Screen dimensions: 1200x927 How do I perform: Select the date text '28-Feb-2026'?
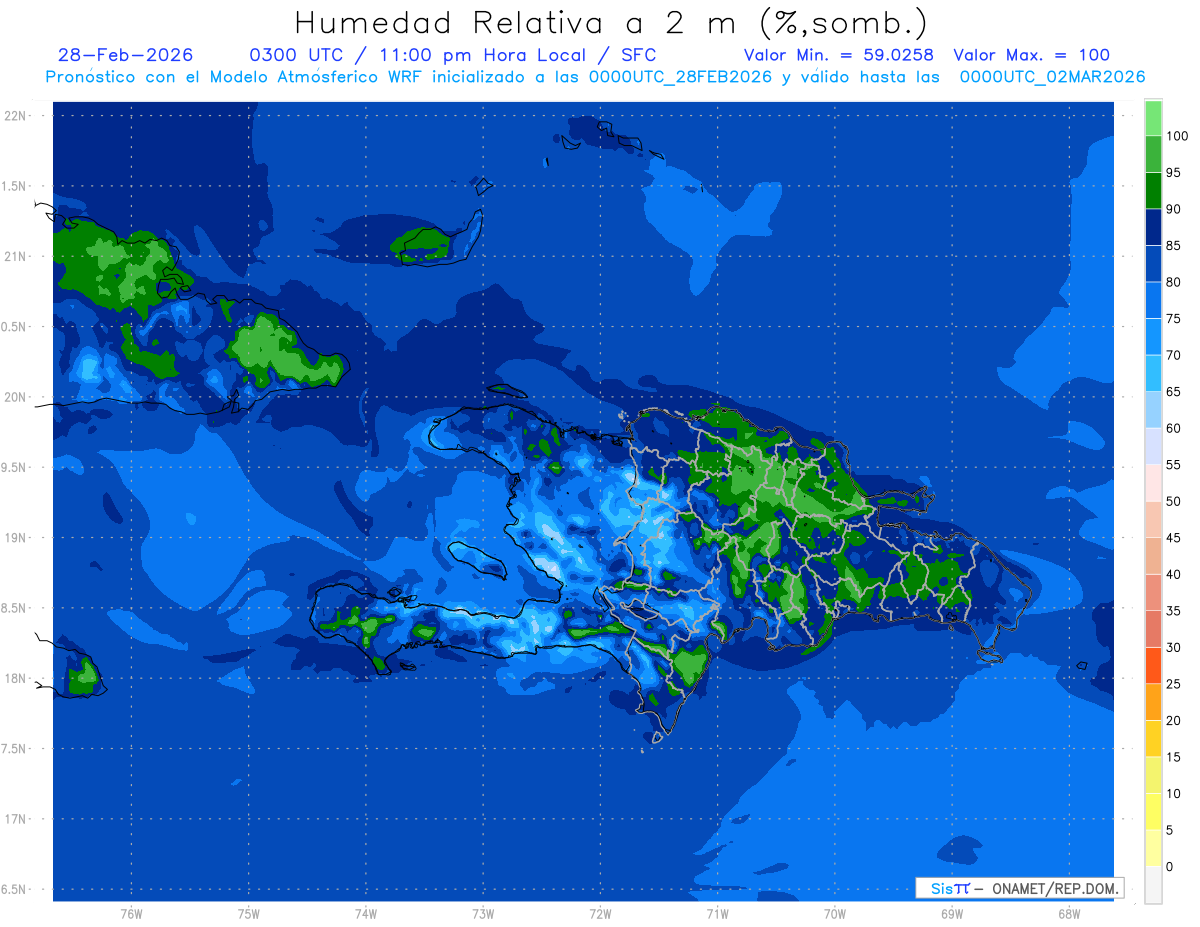click(x=126, y=55)
